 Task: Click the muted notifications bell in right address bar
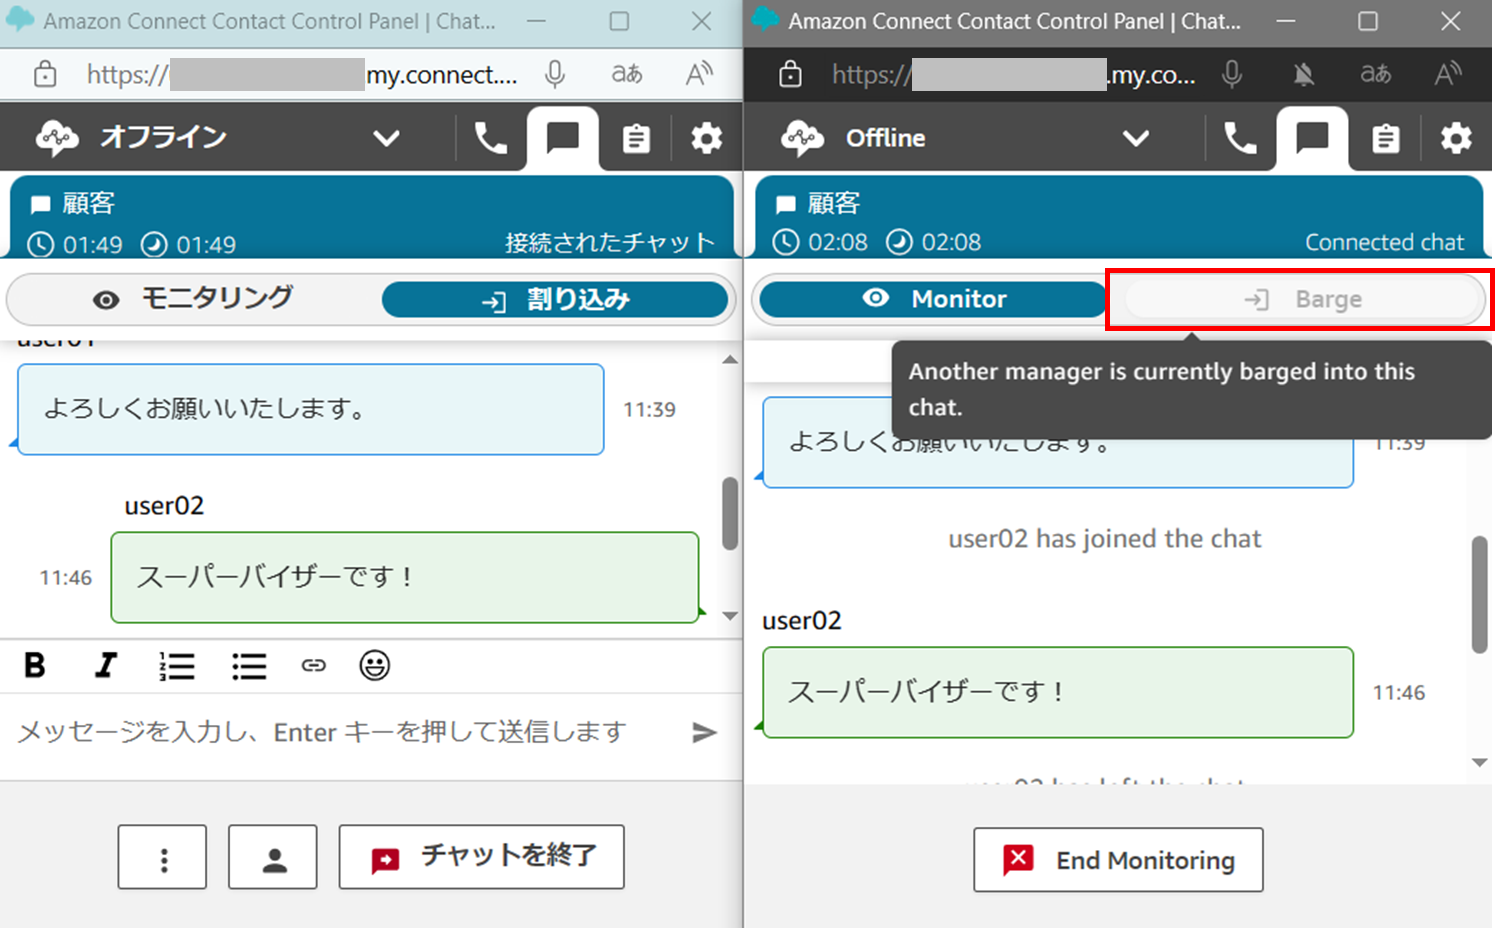pyautogui.click(x=1304, y=74)
